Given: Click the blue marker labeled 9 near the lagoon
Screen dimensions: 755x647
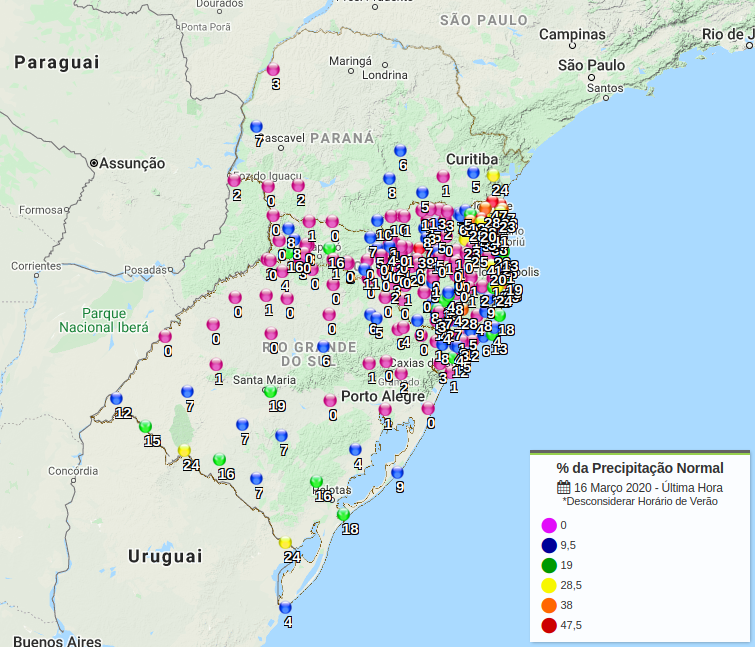Looking at the screenshot, I should (397, 473).
